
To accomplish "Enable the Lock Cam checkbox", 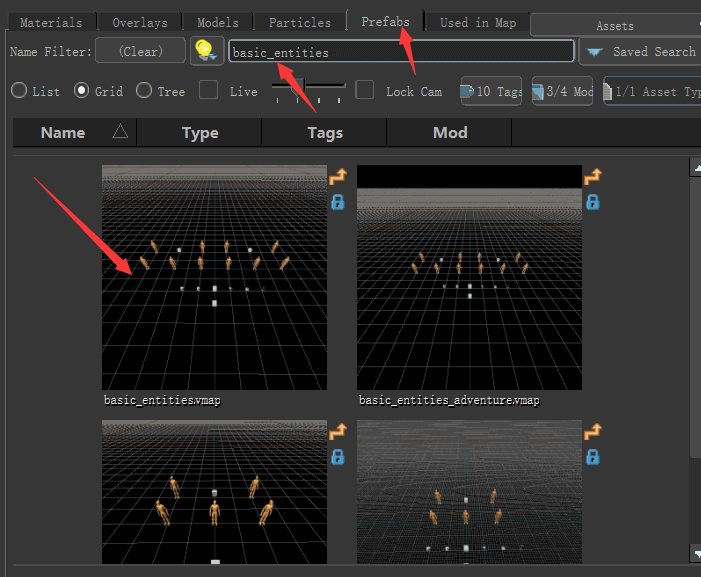I will click(366, 91).
